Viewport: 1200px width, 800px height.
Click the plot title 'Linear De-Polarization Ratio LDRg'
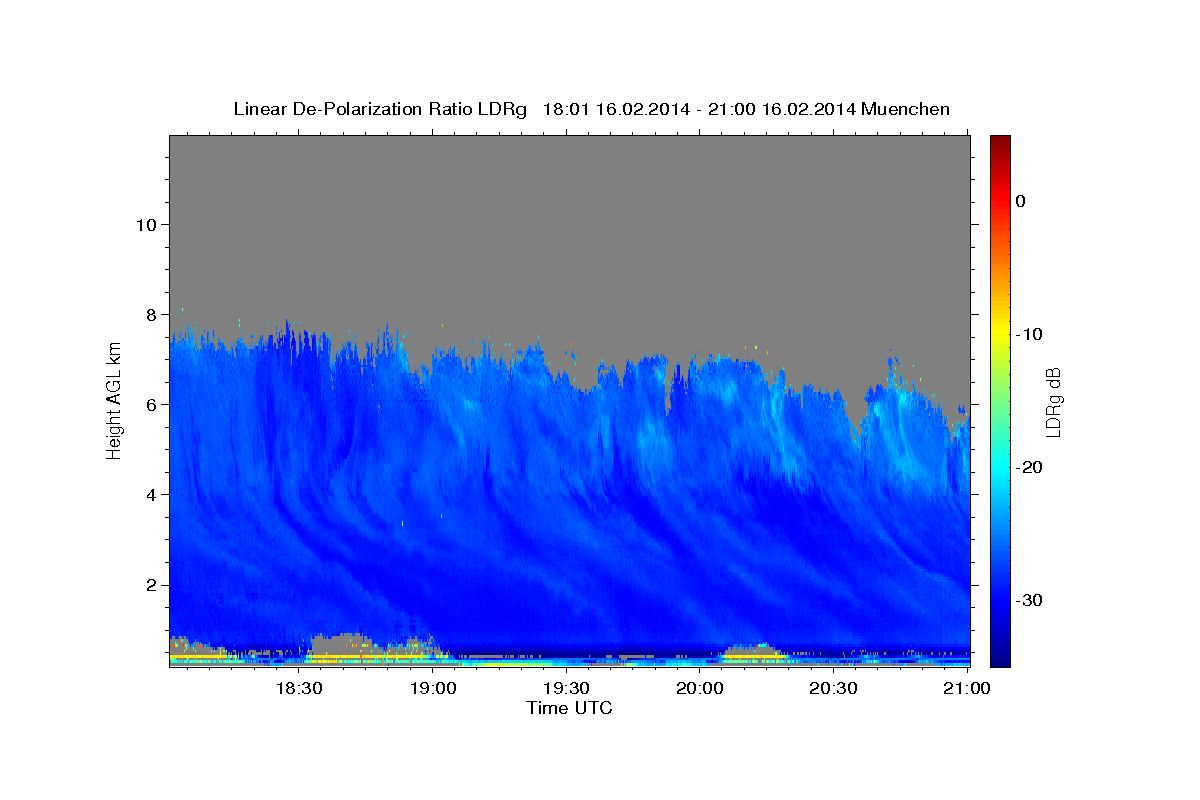[380, 109]
